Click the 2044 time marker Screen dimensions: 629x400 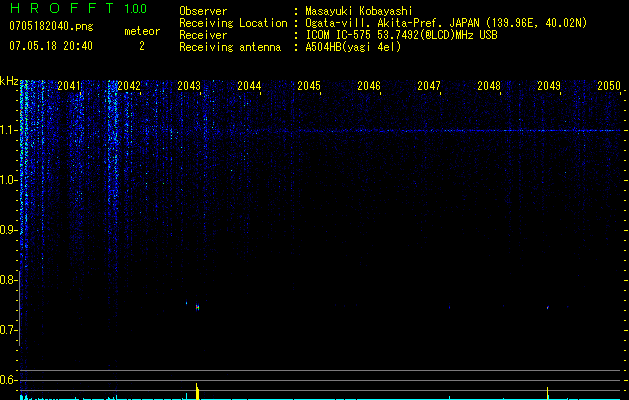pyautogui.click(x=249, y=86)
